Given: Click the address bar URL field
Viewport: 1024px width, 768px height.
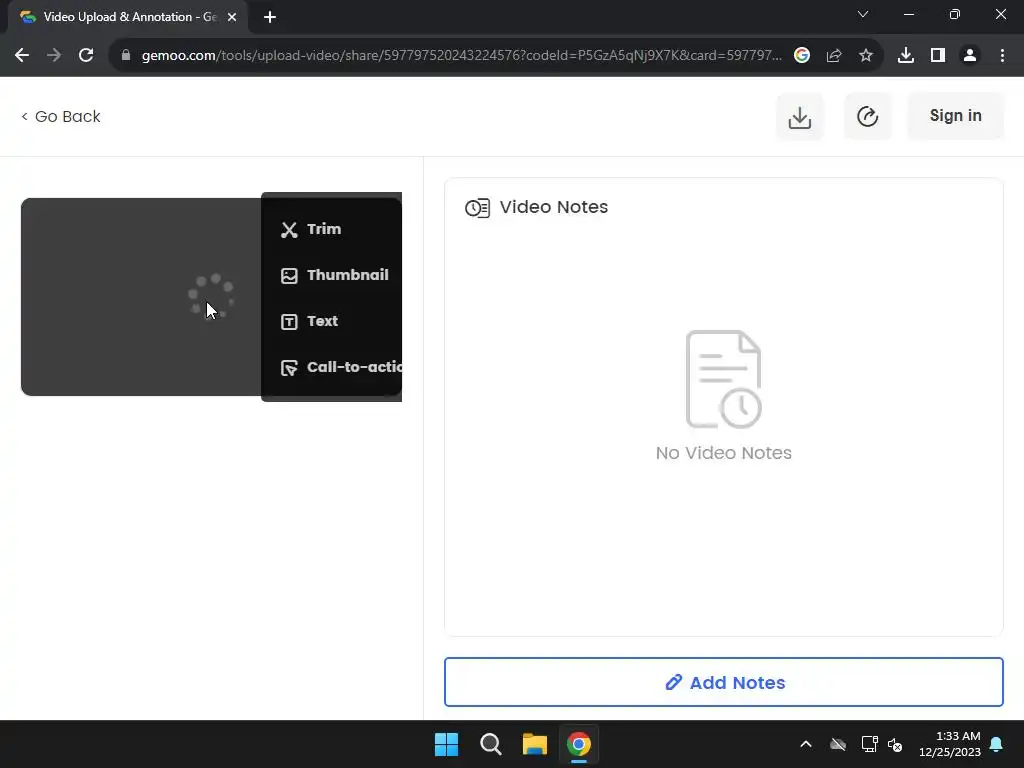Looking at the screenshot, I should [x=461, y=56].
